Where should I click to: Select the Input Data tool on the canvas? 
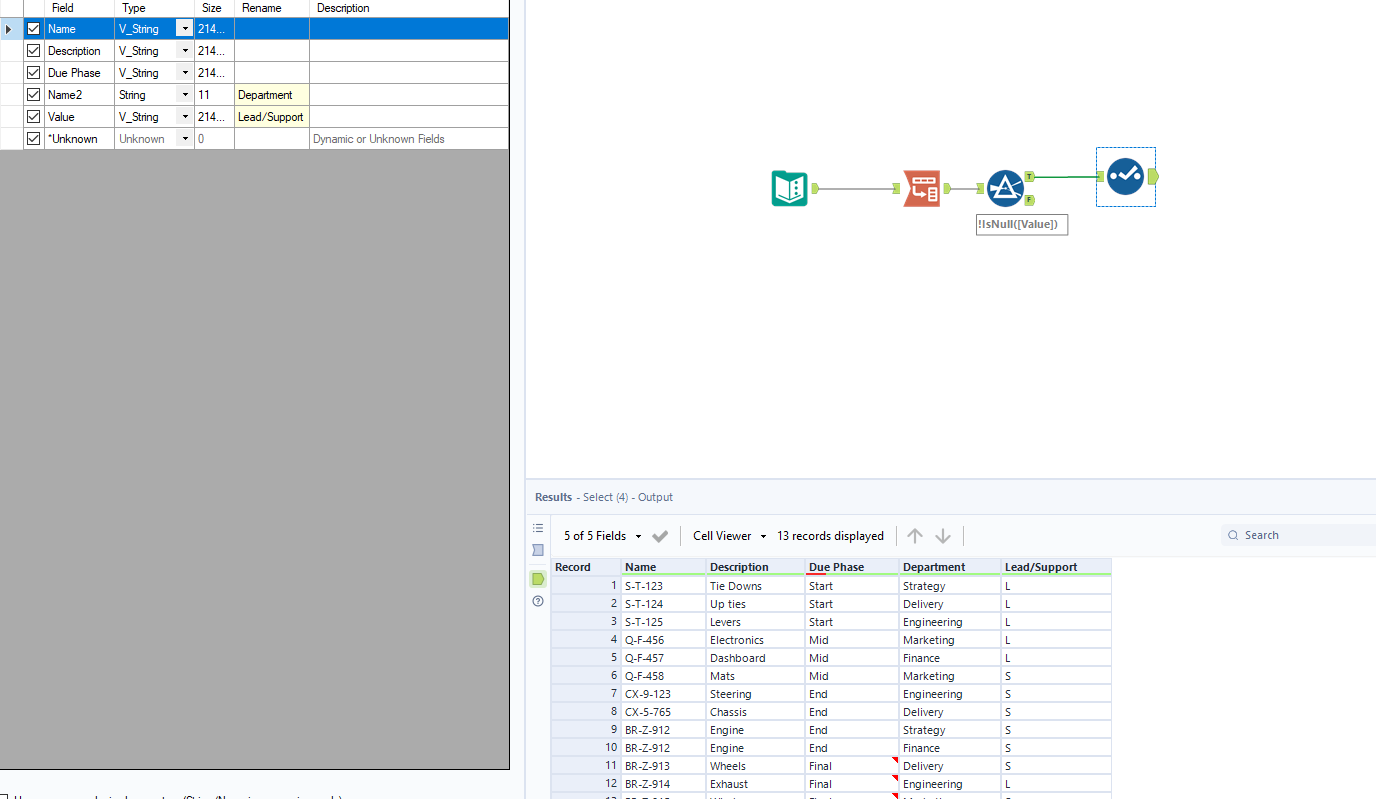point(789,188)
